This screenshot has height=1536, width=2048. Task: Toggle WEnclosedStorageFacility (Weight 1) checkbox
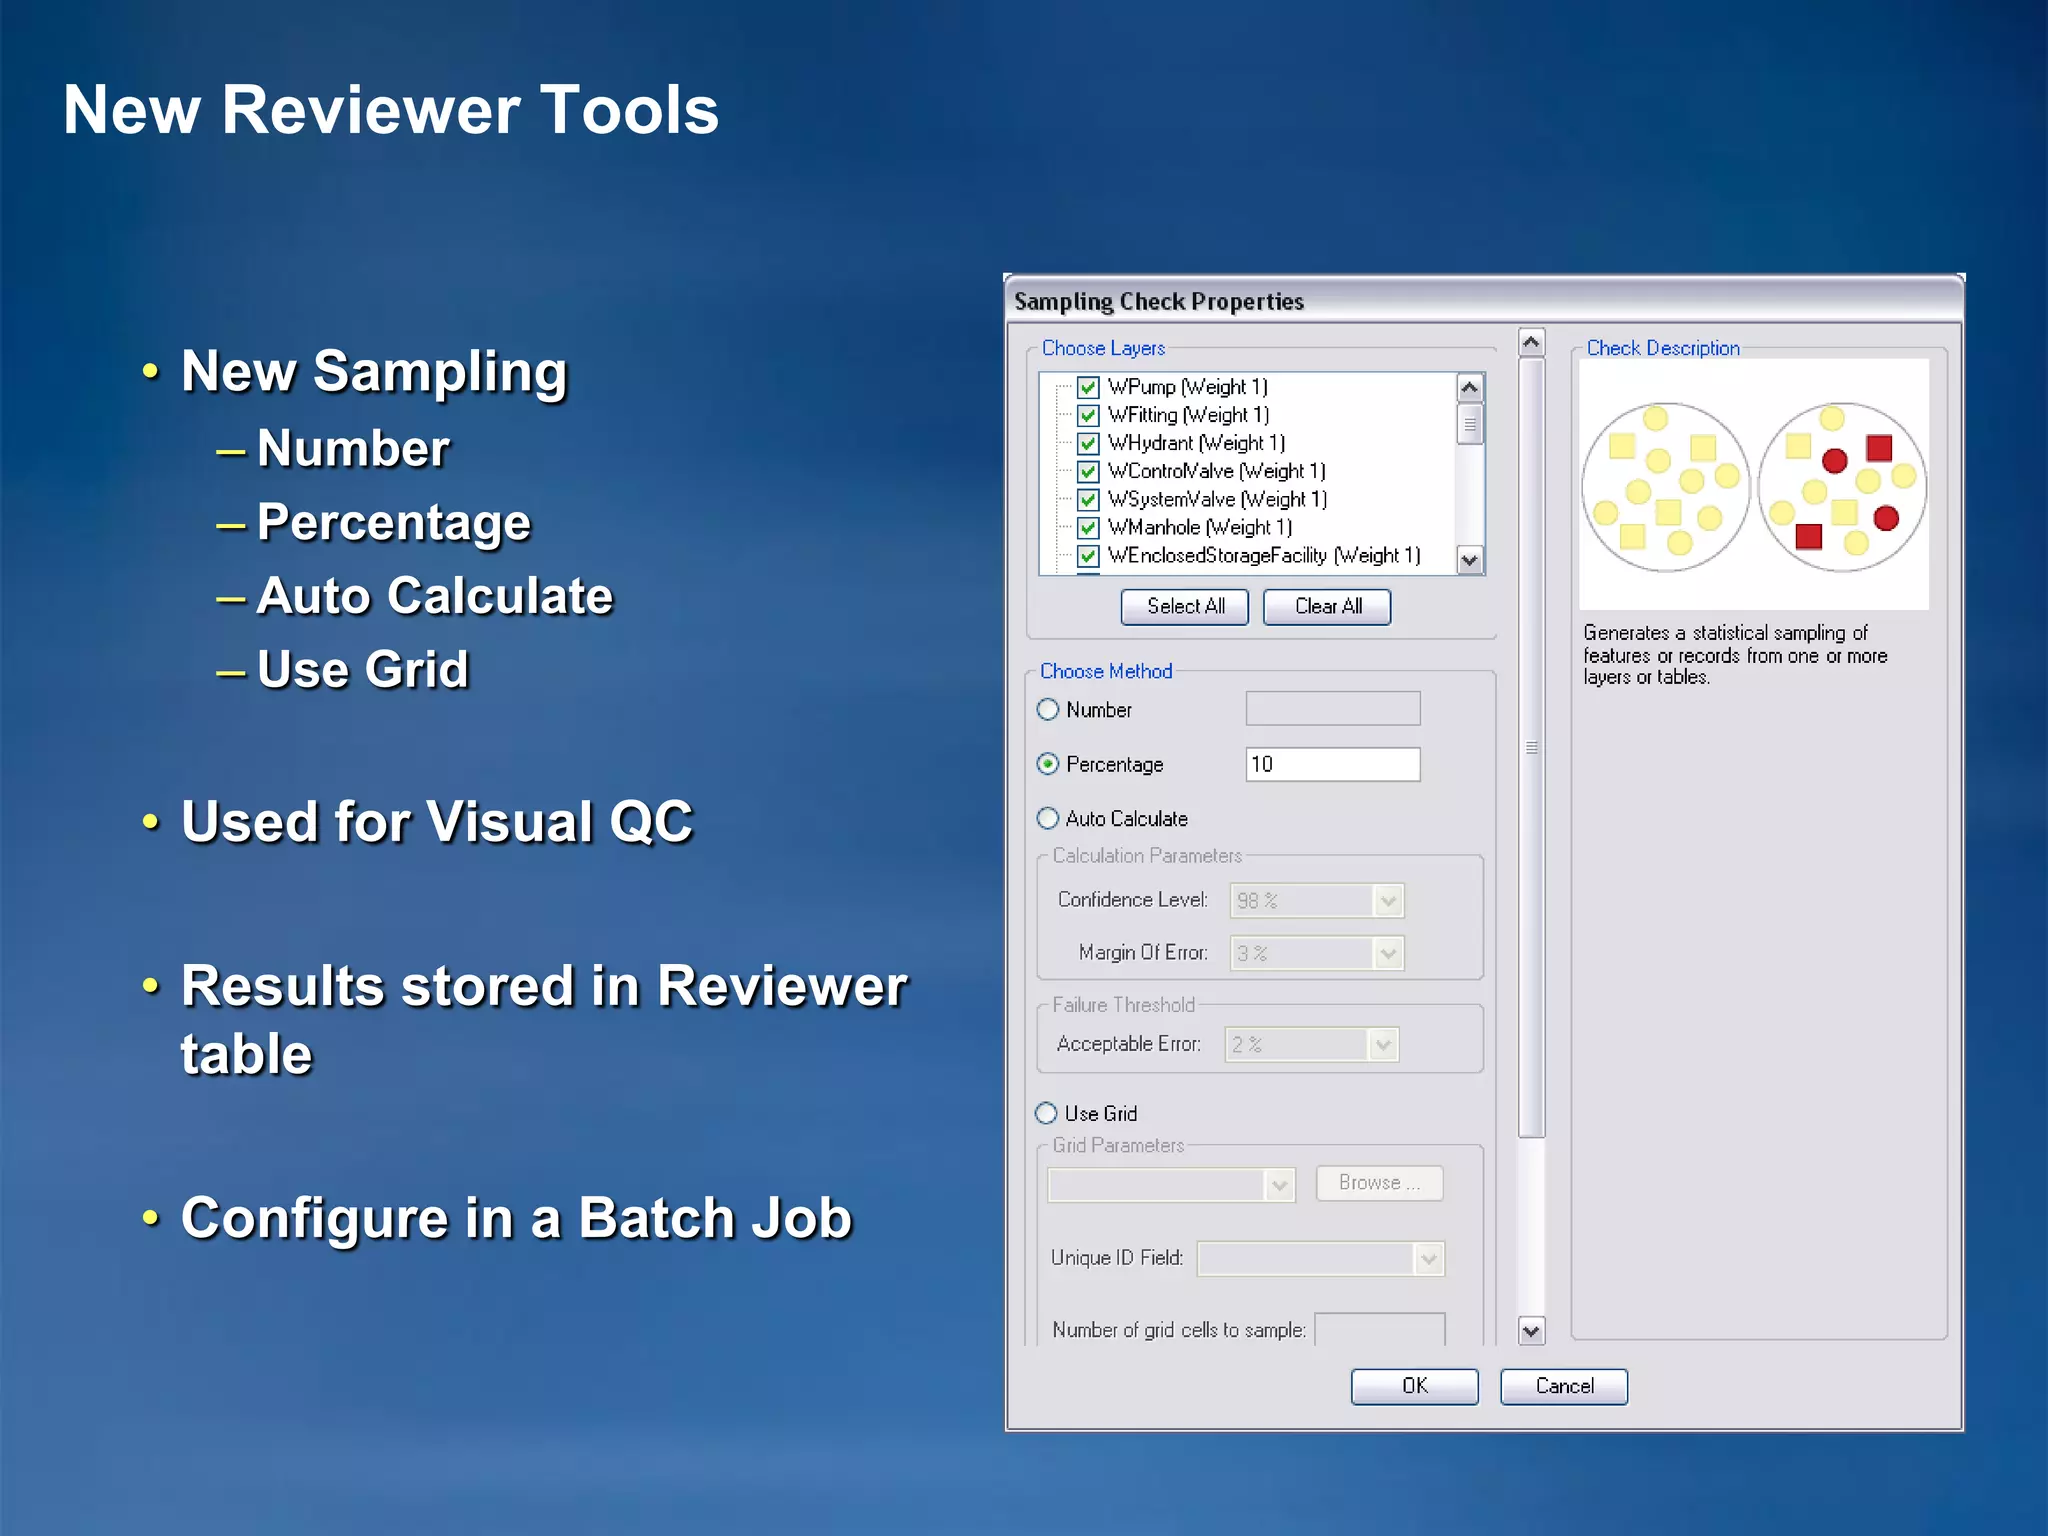(x=1088, y=555)
